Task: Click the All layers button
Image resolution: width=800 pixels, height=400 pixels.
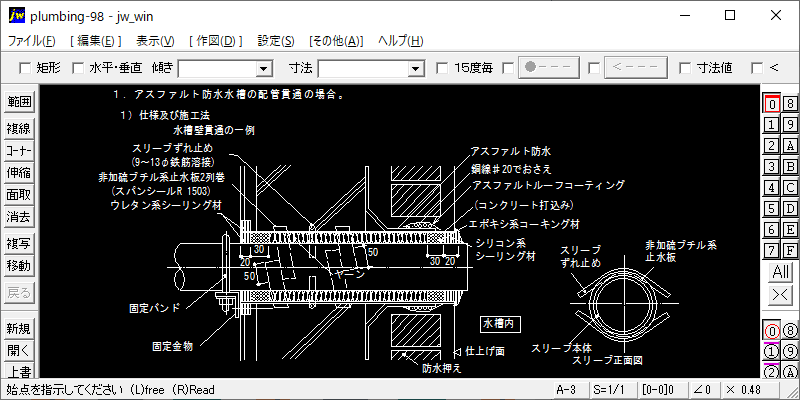Action: pos(780,272)
